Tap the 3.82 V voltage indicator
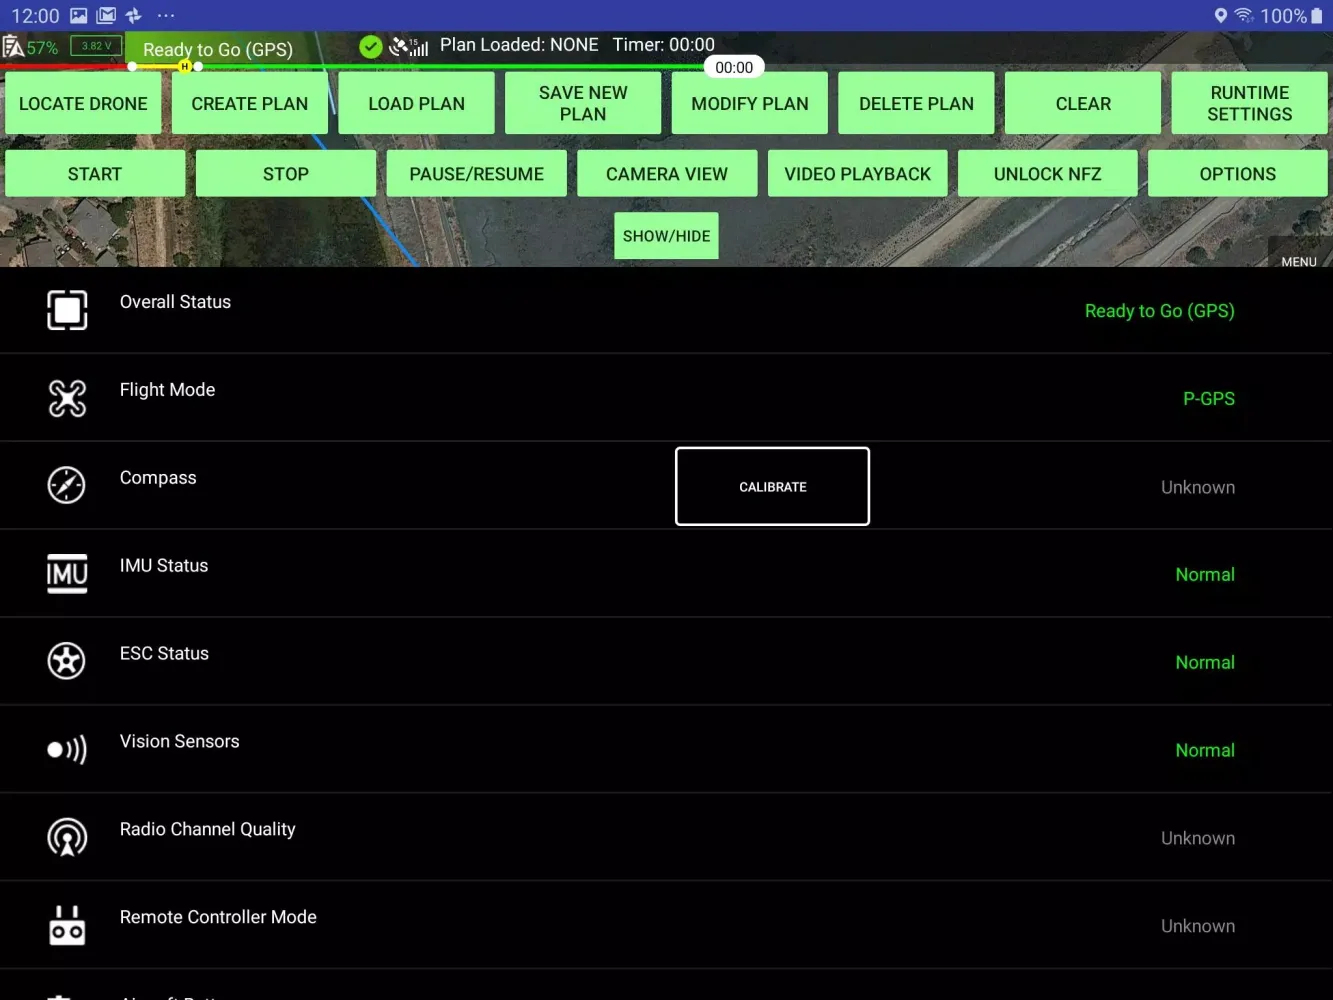This screenshot has height=1000, width=1333. [x=97, y=46]
